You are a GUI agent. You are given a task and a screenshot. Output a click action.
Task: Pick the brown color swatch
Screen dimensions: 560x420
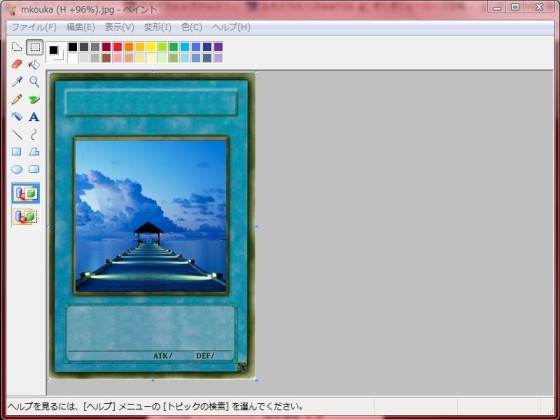pos(106,58)
